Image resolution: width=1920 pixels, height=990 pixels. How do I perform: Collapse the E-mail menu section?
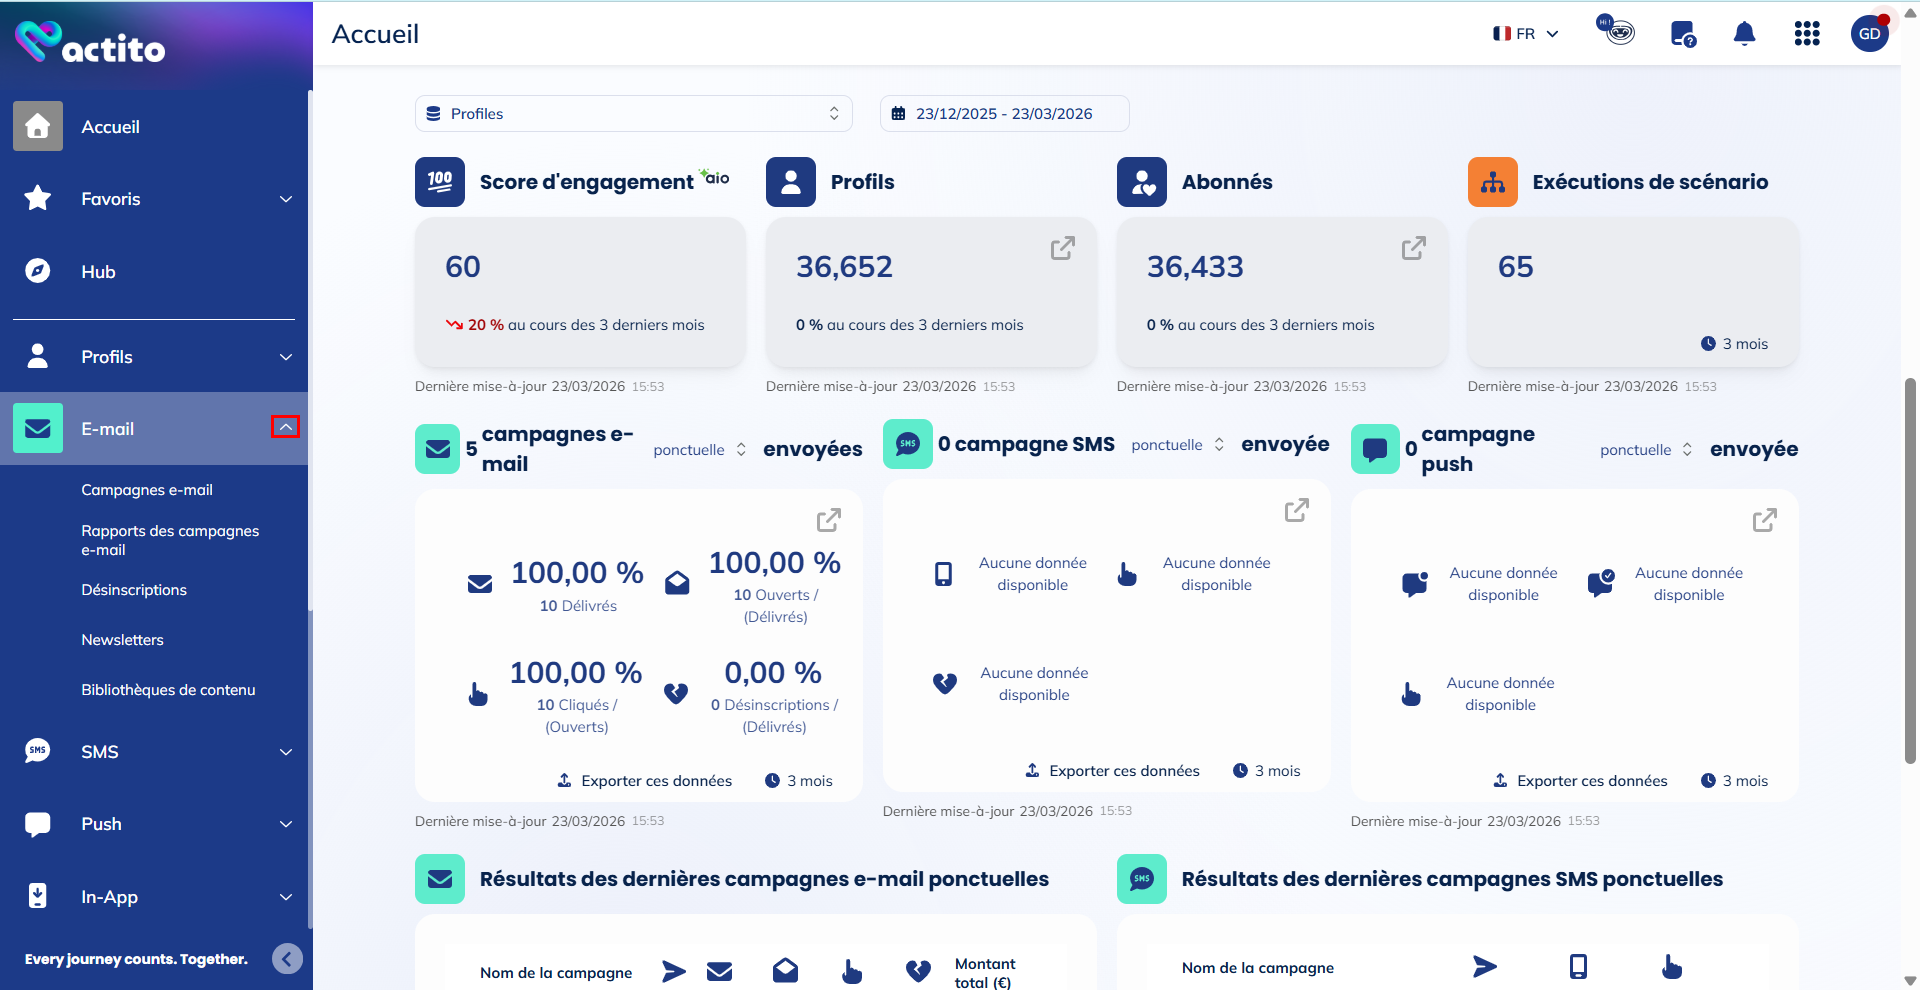pos(285,428)
